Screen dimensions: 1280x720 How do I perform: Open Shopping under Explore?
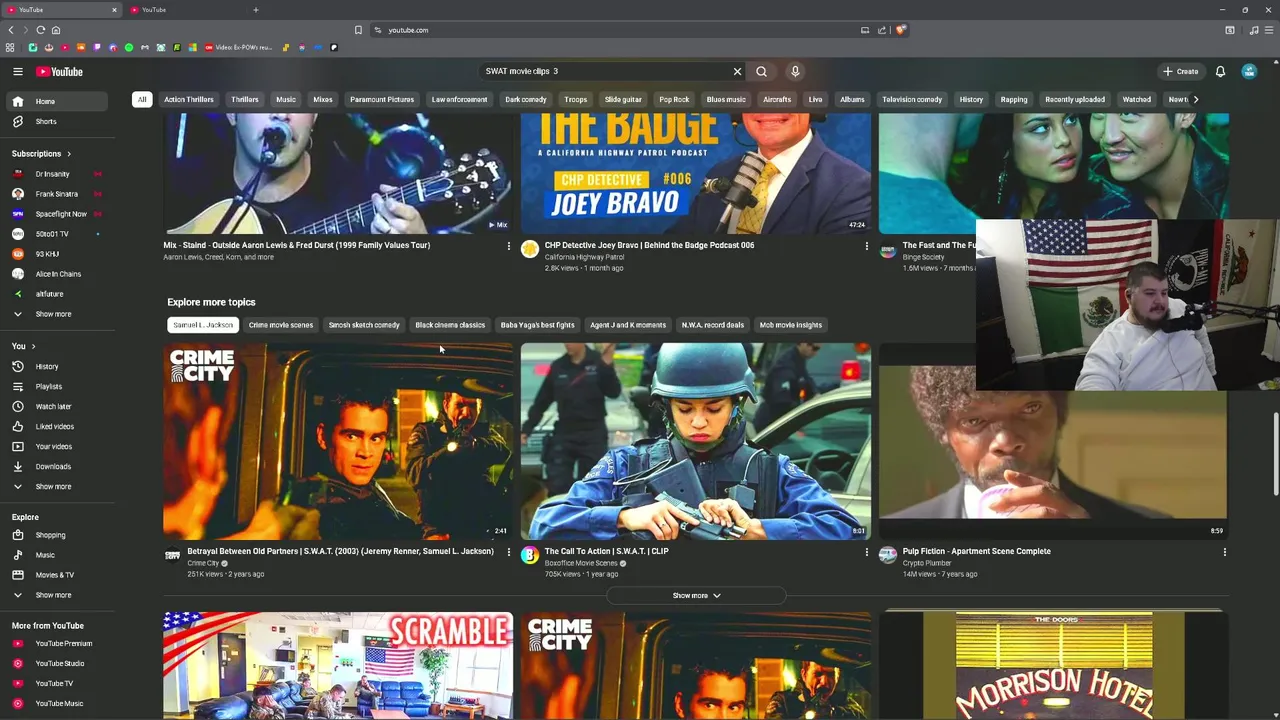click(58, 535)
